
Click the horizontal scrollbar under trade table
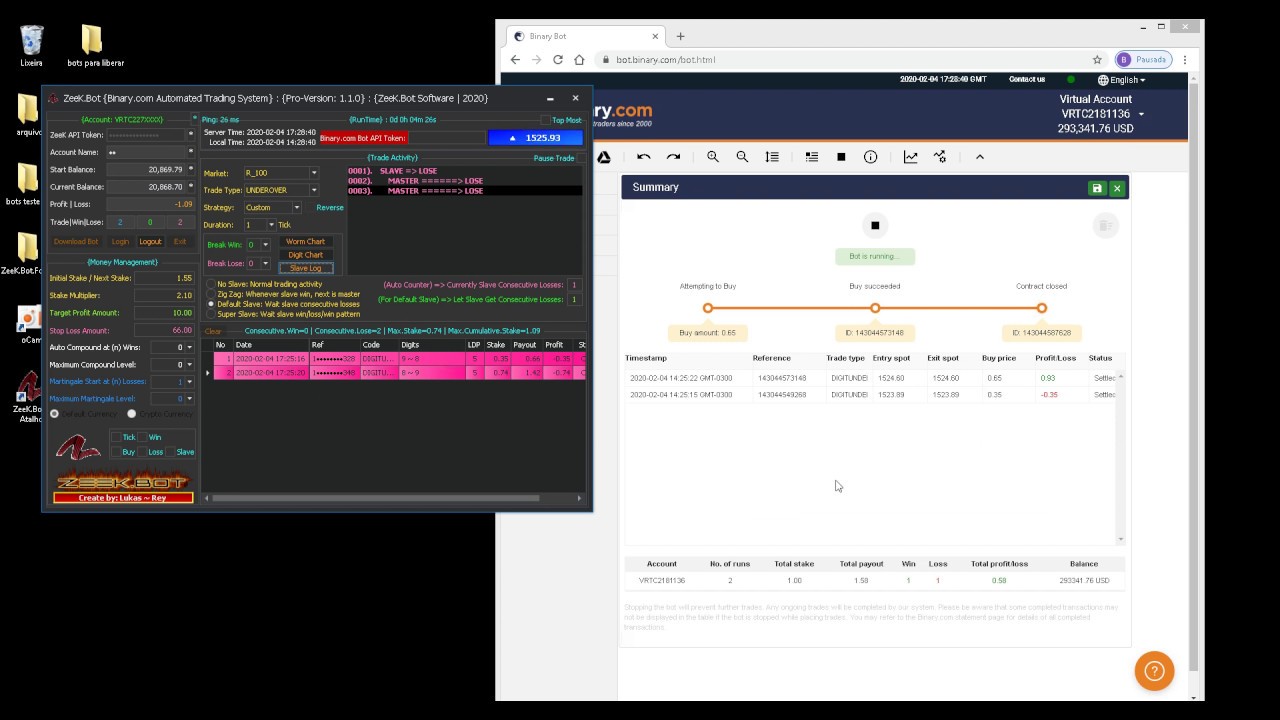click(375, 498)
